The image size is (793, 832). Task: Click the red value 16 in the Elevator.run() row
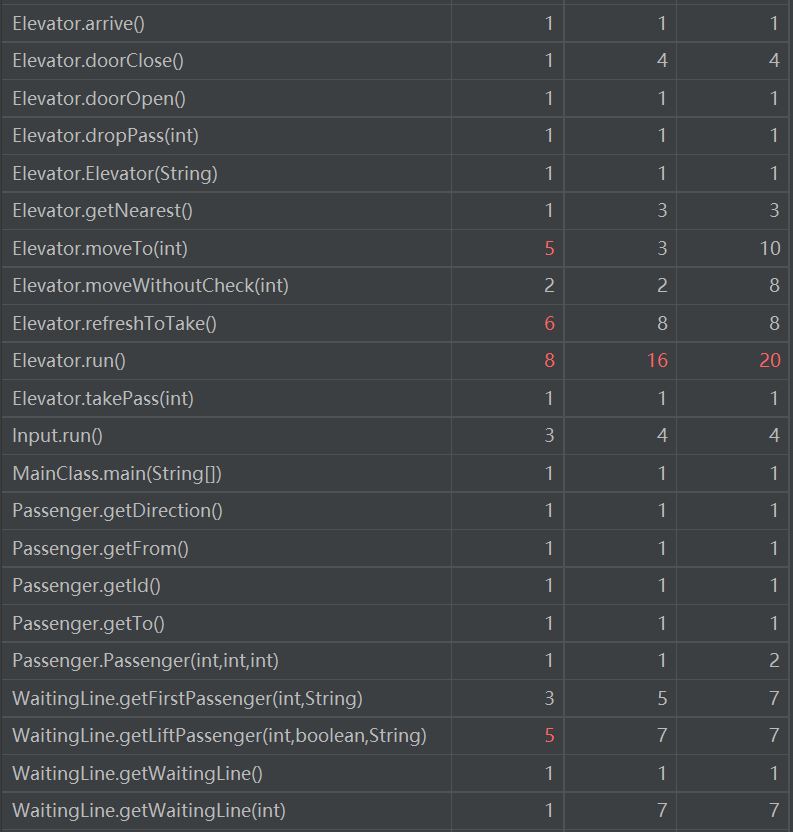656,361
